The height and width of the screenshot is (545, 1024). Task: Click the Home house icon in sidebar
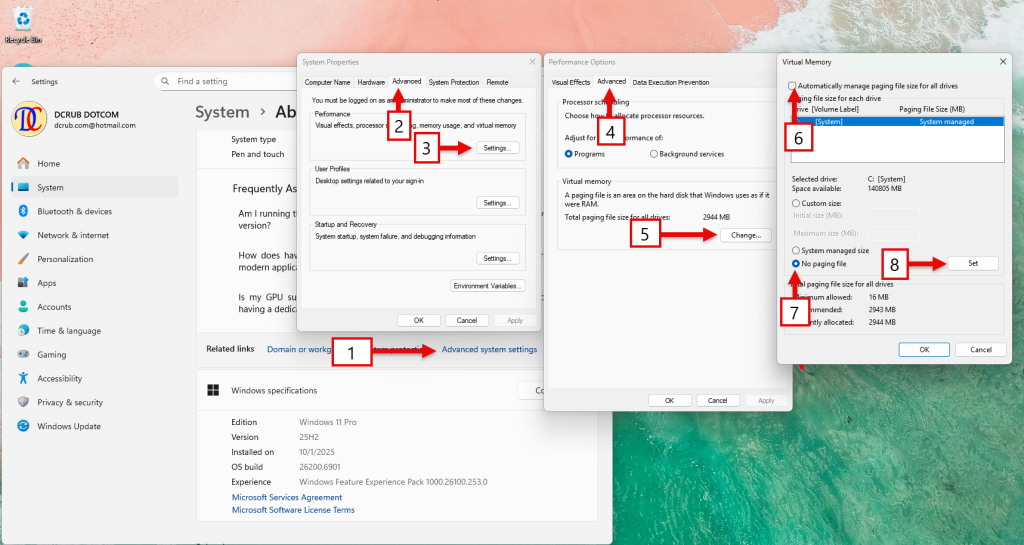tap(24, 163)
